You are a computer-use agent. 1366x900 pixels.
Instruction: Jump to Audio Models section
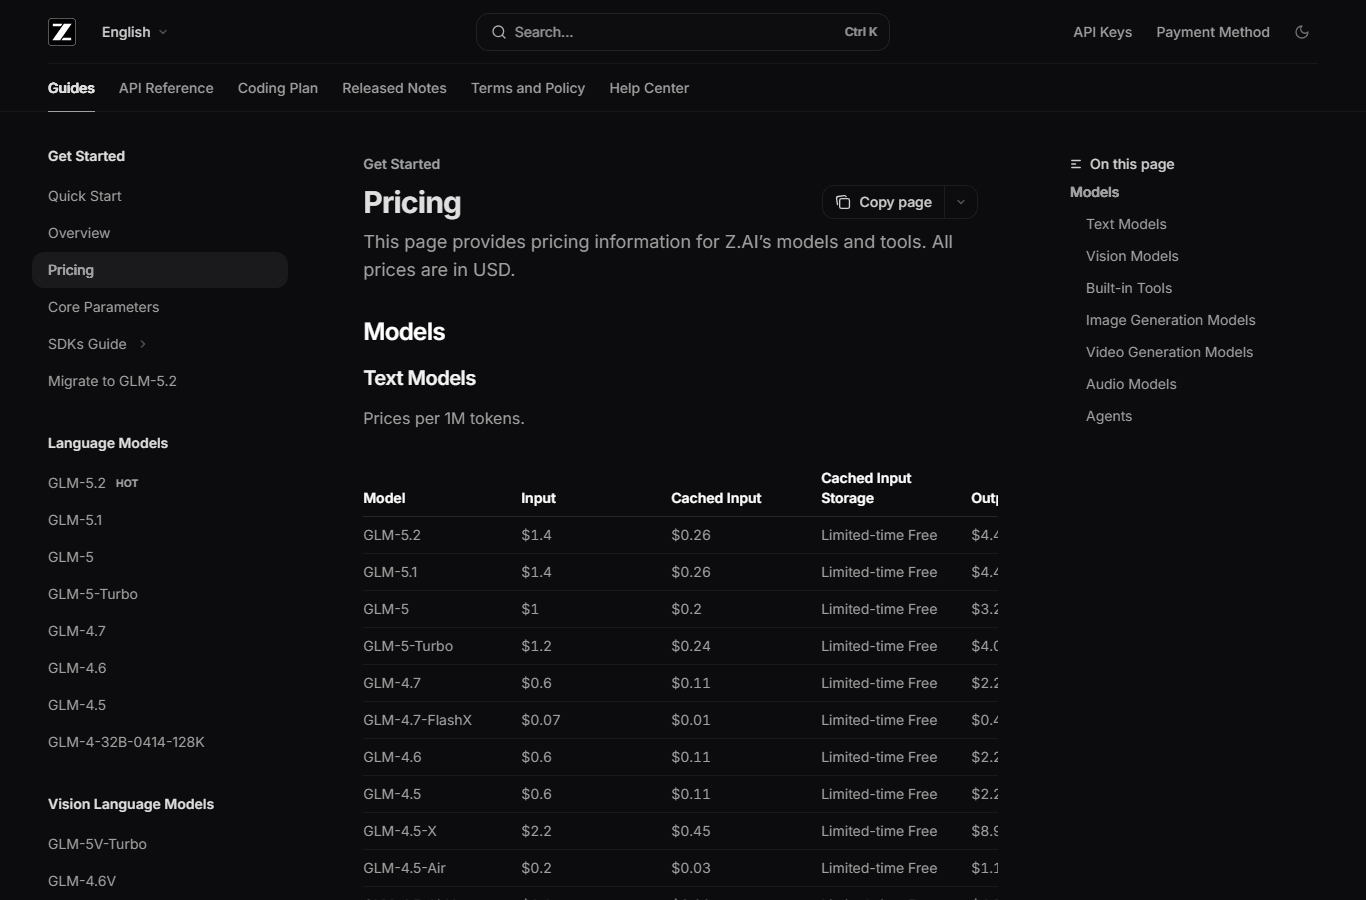(1131, 384)
